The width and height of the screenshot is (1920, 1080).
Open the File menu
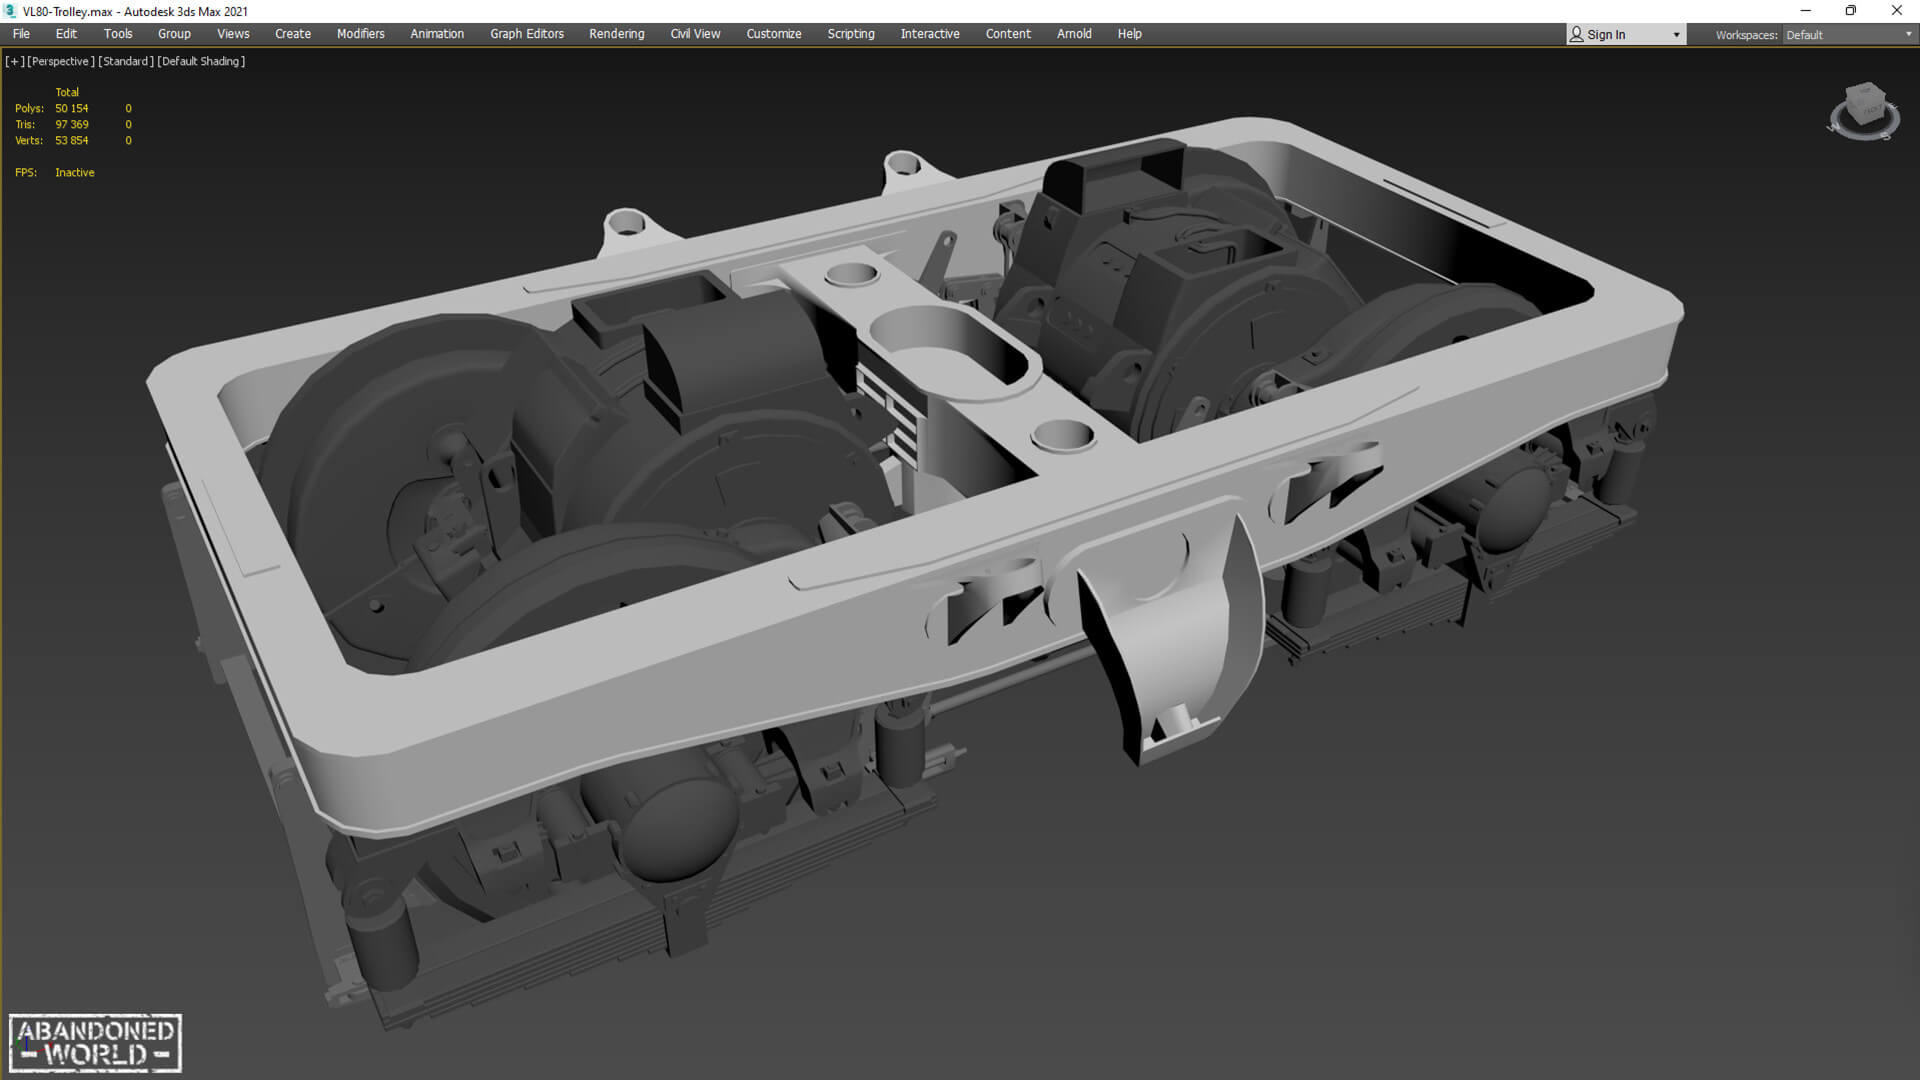[21, 34]
